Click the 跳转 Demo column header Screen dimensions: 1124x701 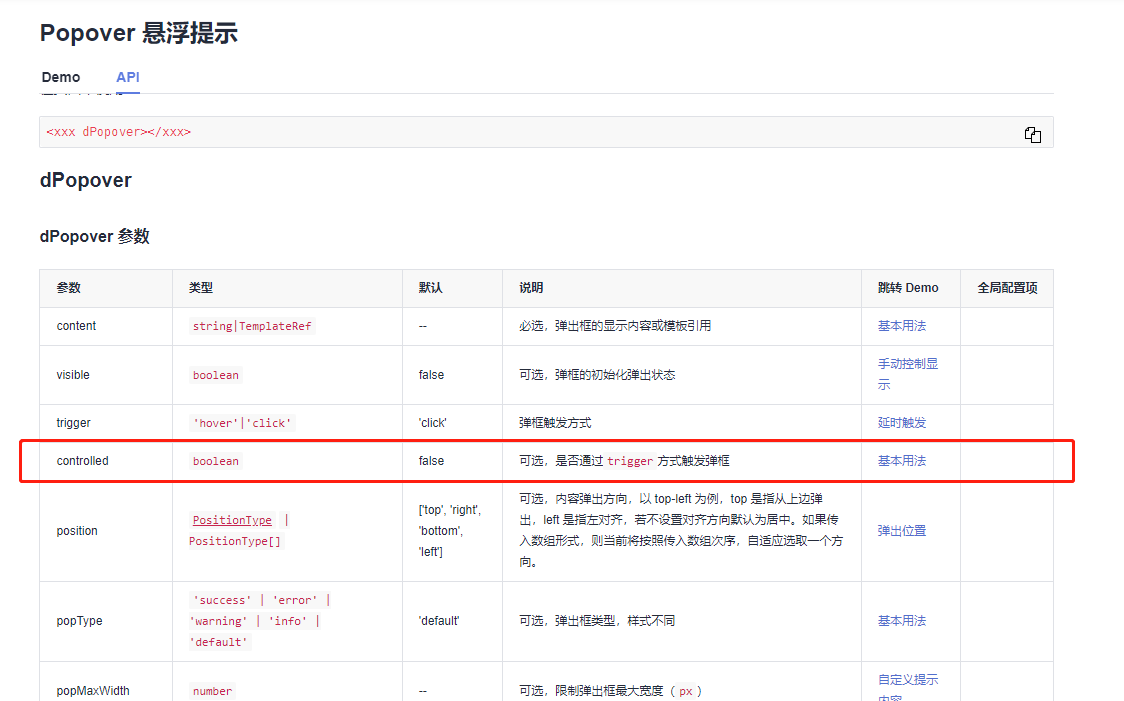coord(908,288)
